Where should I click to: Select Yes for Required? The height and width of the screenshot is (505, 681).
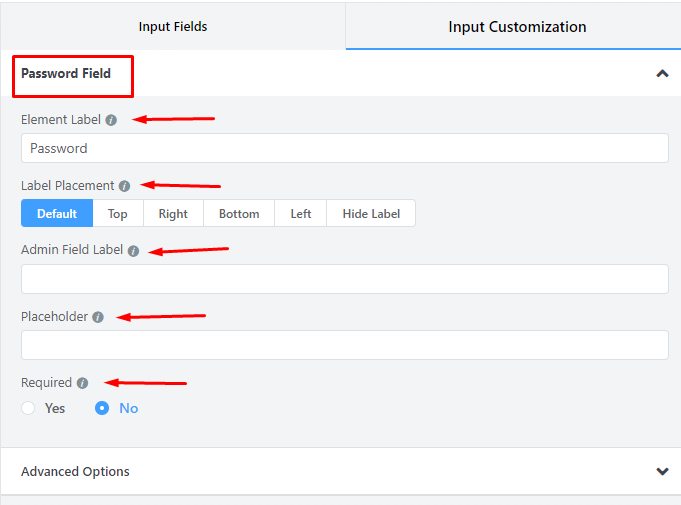tap(28, 408)
